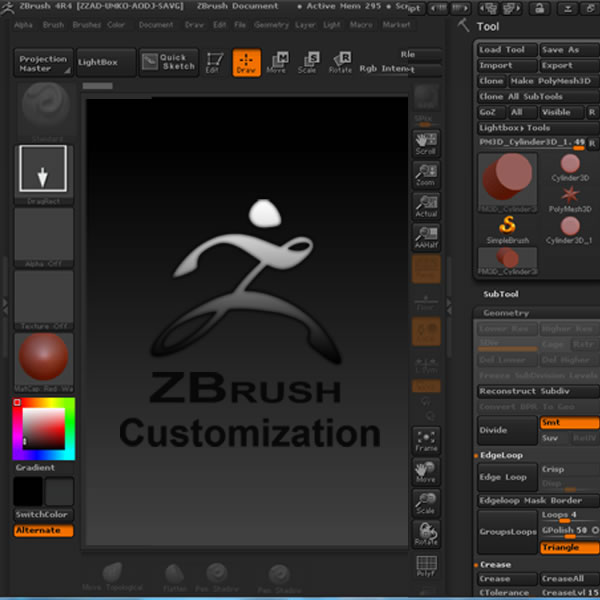
Task: Adjust the Rgb Intensity slider
Action: (x=401, y=69)
